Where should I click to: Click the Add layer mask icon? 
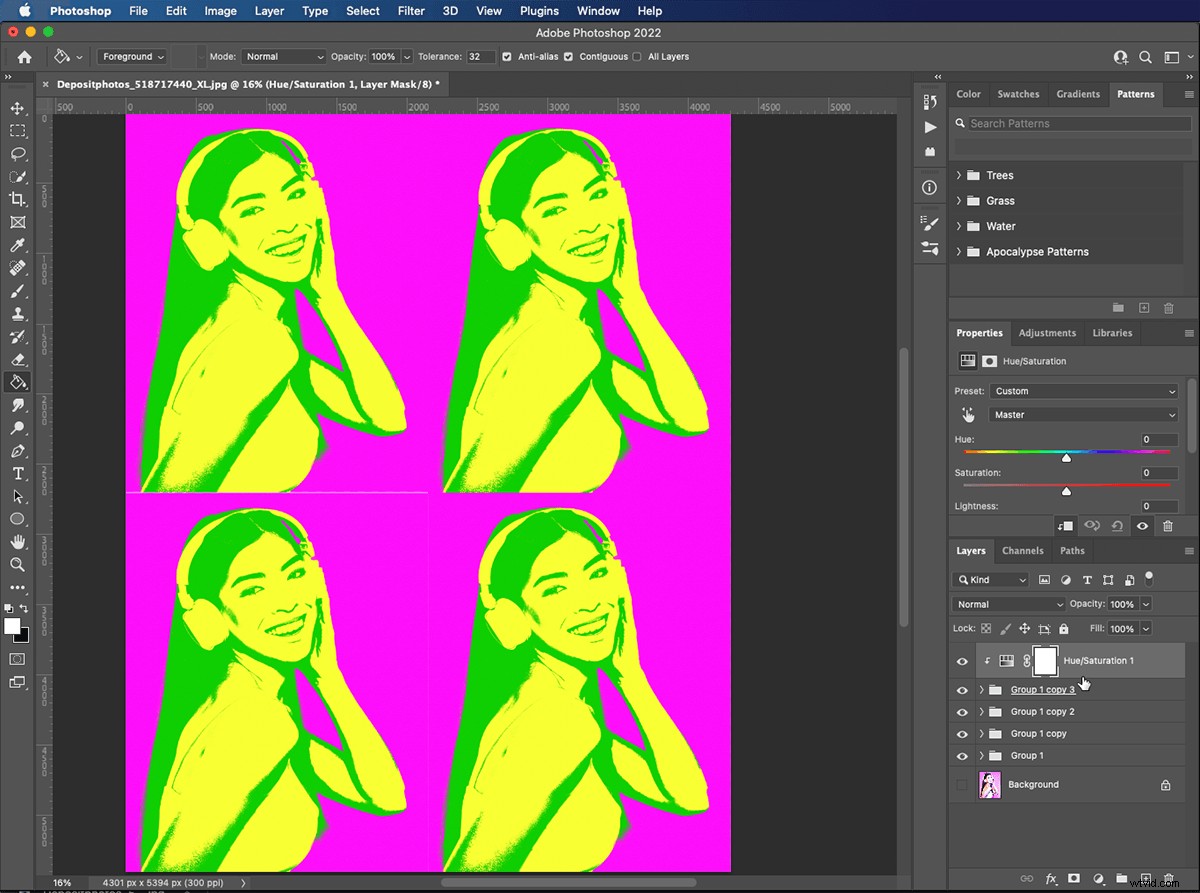pyautogui.click(x=1075, y=877)
